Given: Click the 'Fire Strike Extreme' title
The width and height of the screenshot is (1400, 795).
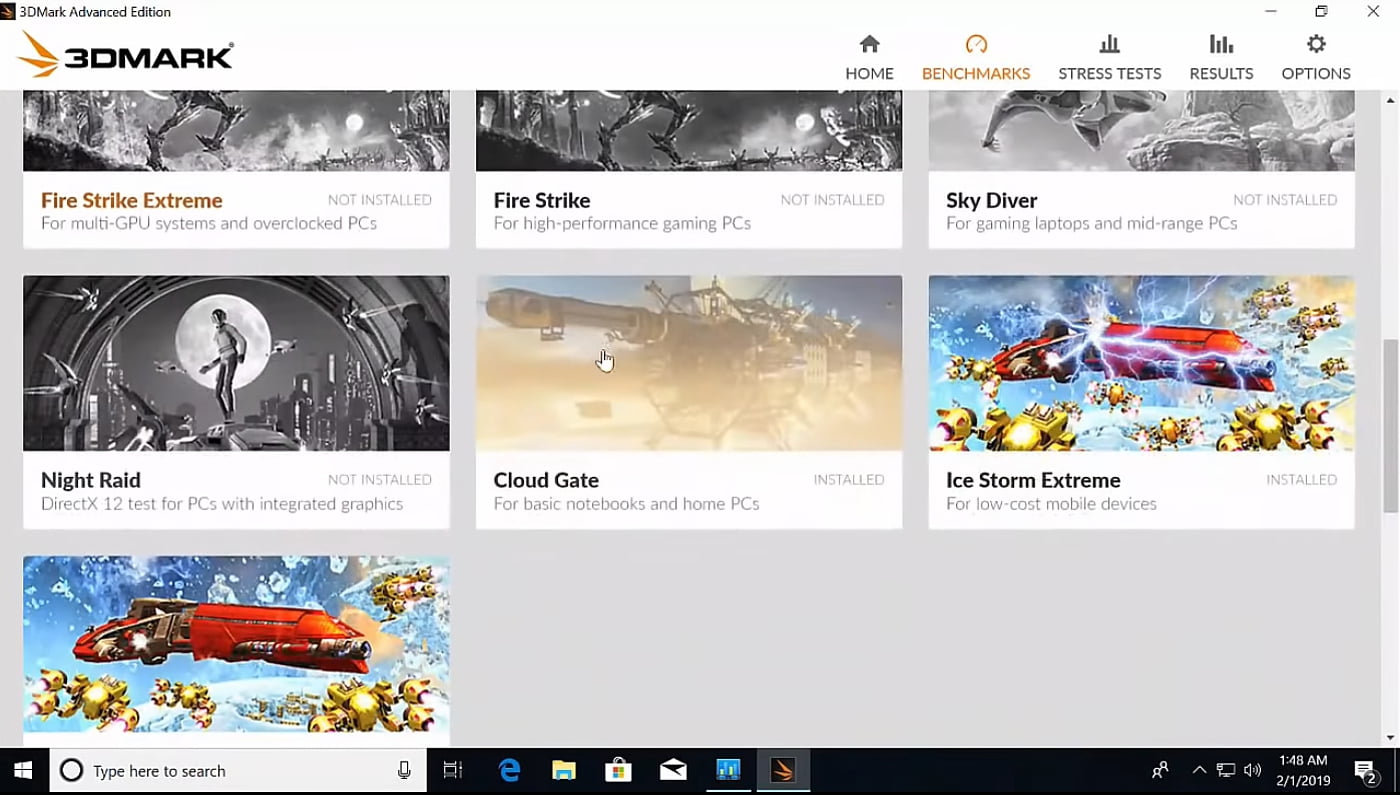Looking at the screenshot, I should (131, 200).
